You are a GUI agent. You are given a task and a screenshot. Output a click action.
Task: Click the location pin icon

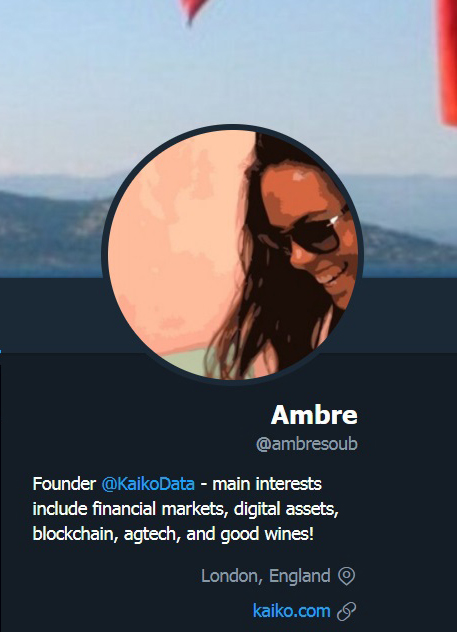click(346, 576)
